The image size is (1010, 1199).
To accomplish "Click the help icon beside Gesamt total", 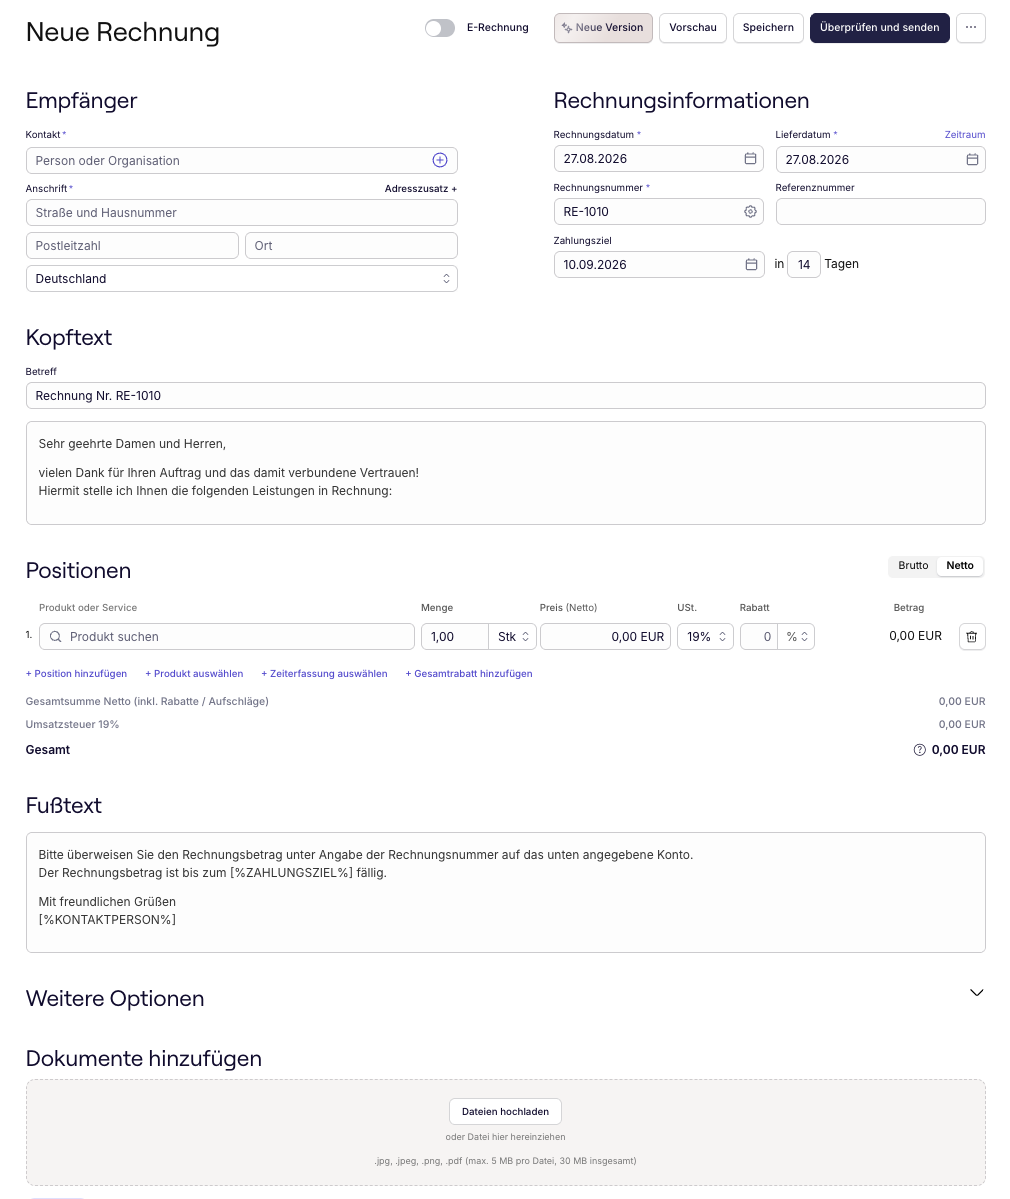I will tap(919, 750).
